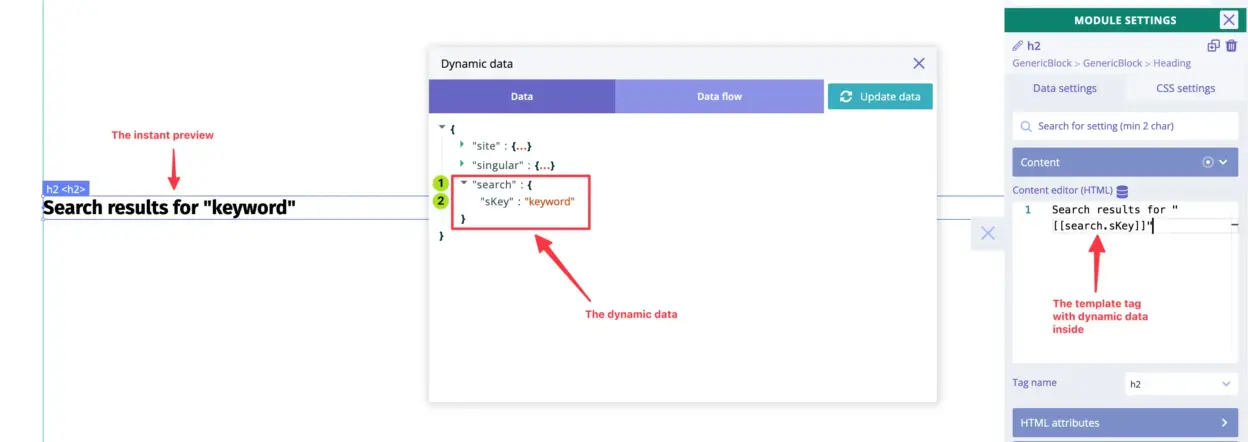Click the search magnifier icon in settings
The height and width of the screenshot is (442, 1248).
(1026, 127)
